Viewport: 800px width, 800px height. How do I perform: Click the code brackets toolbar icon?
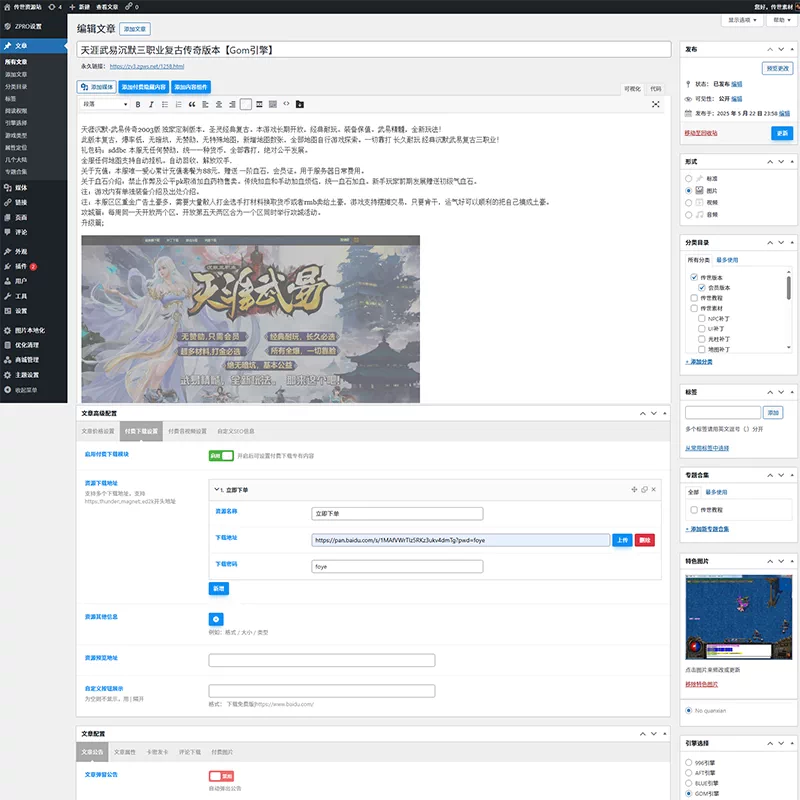pos(286,104)
